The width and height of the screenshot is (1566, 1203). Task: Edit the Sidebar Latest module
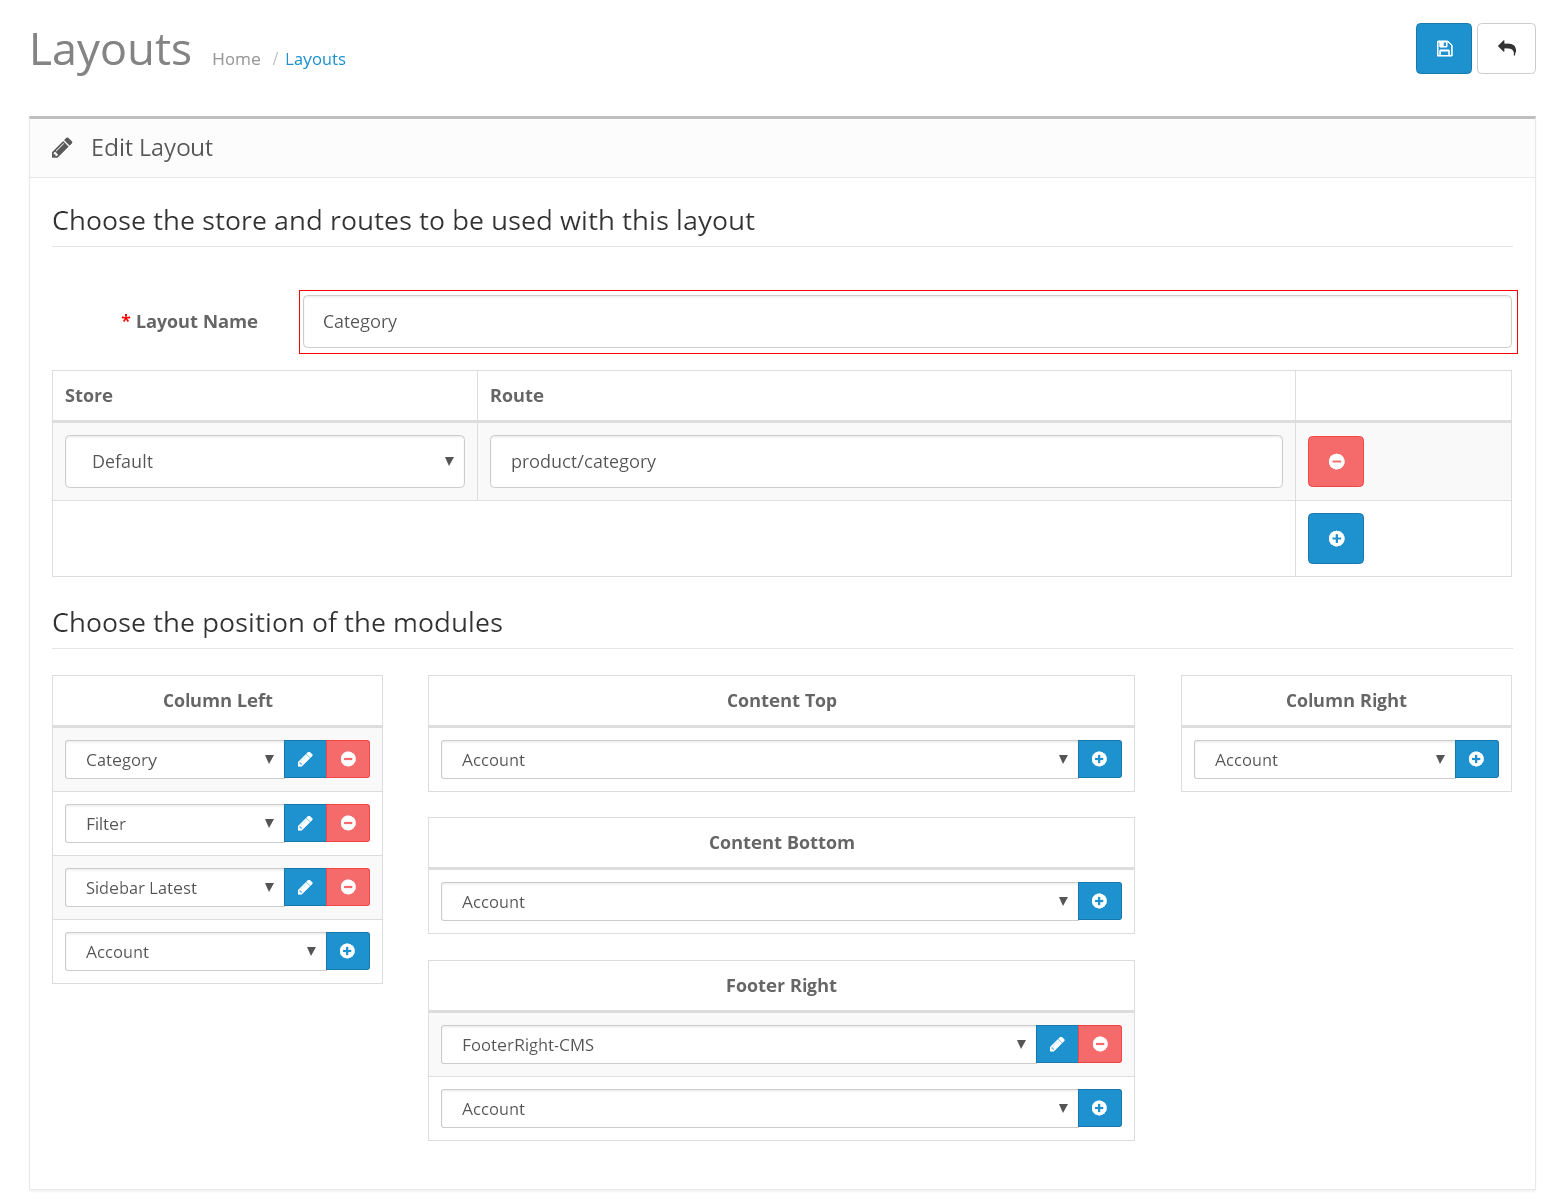[305, 888]
